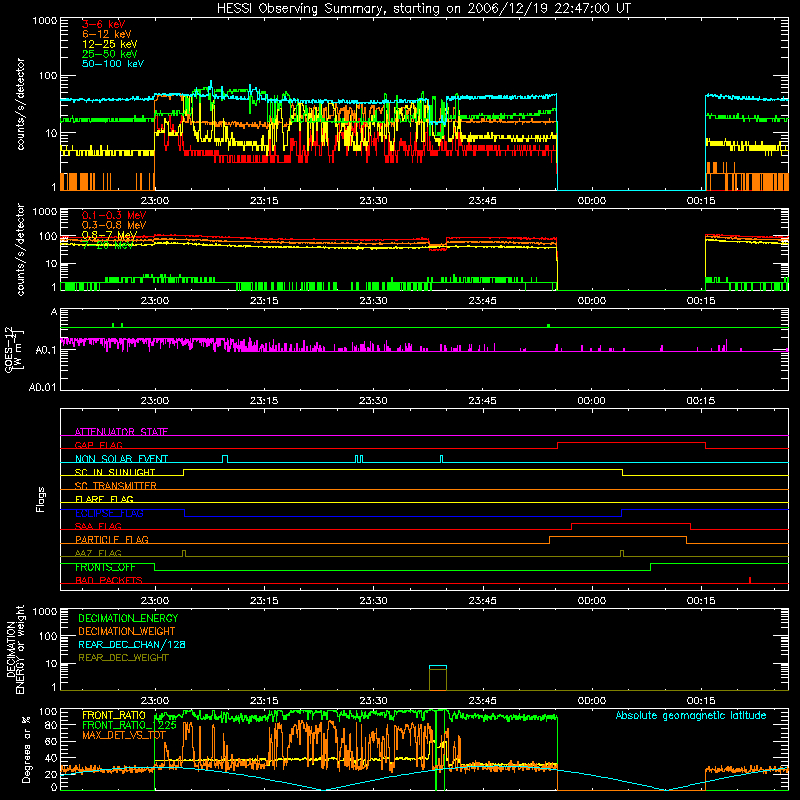Click the 23:15 tick label under decimation panel
800x800 pixels.
point(264,701)
